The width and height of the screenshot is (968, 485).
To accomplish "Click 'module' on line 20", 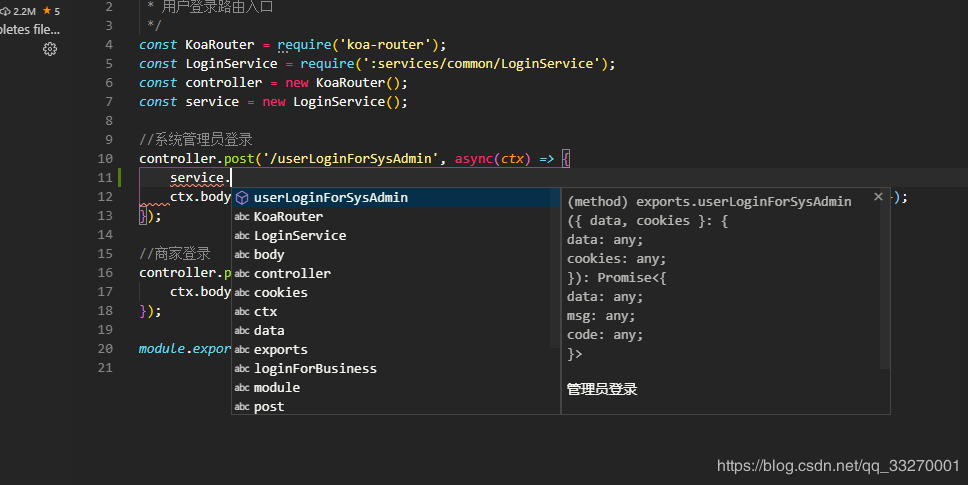I will coord(162,349).
